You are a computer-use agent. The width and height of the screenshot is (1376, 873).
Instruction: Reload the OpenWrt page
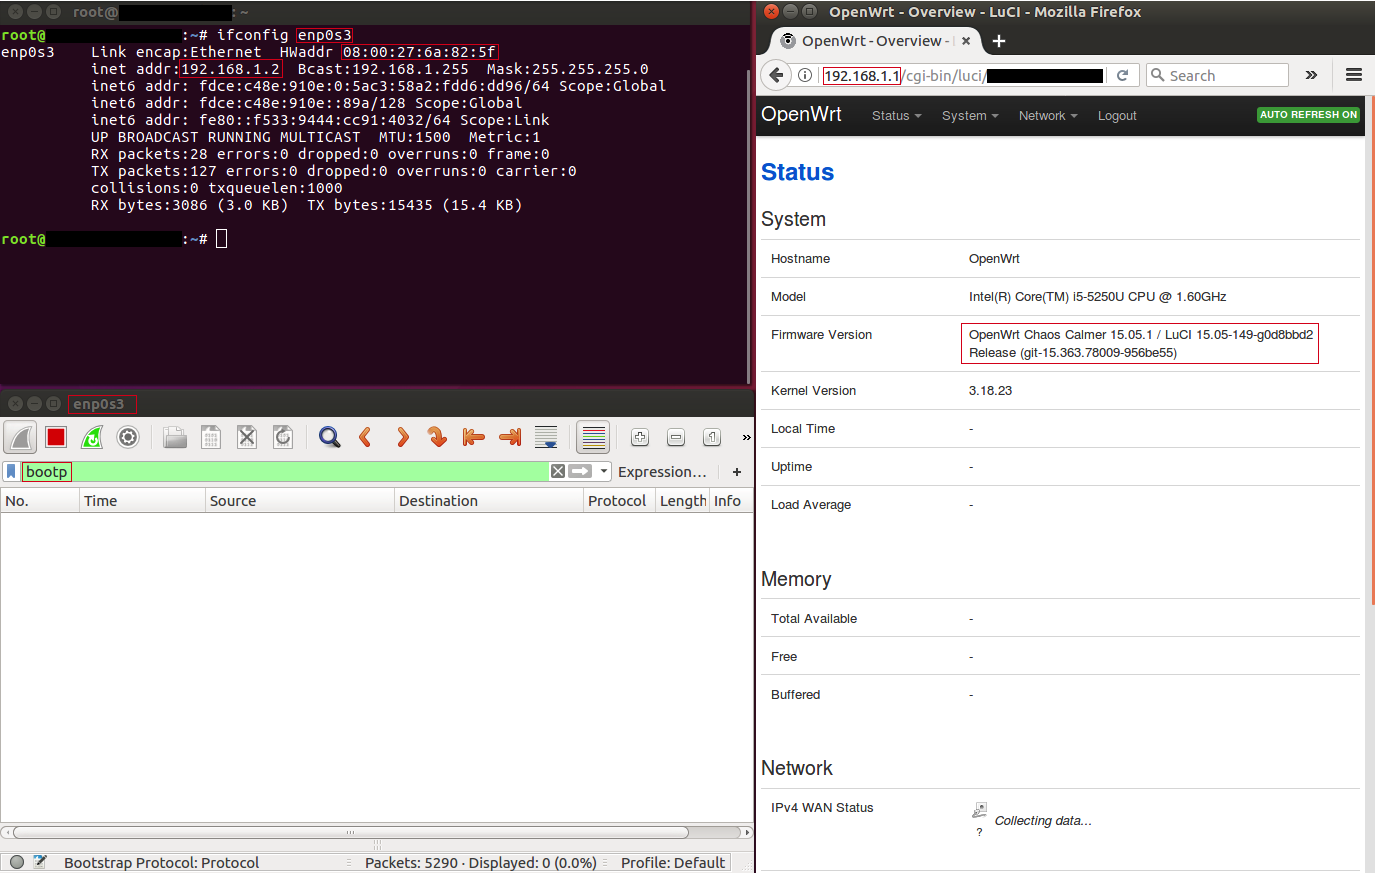click(1122, 75)
